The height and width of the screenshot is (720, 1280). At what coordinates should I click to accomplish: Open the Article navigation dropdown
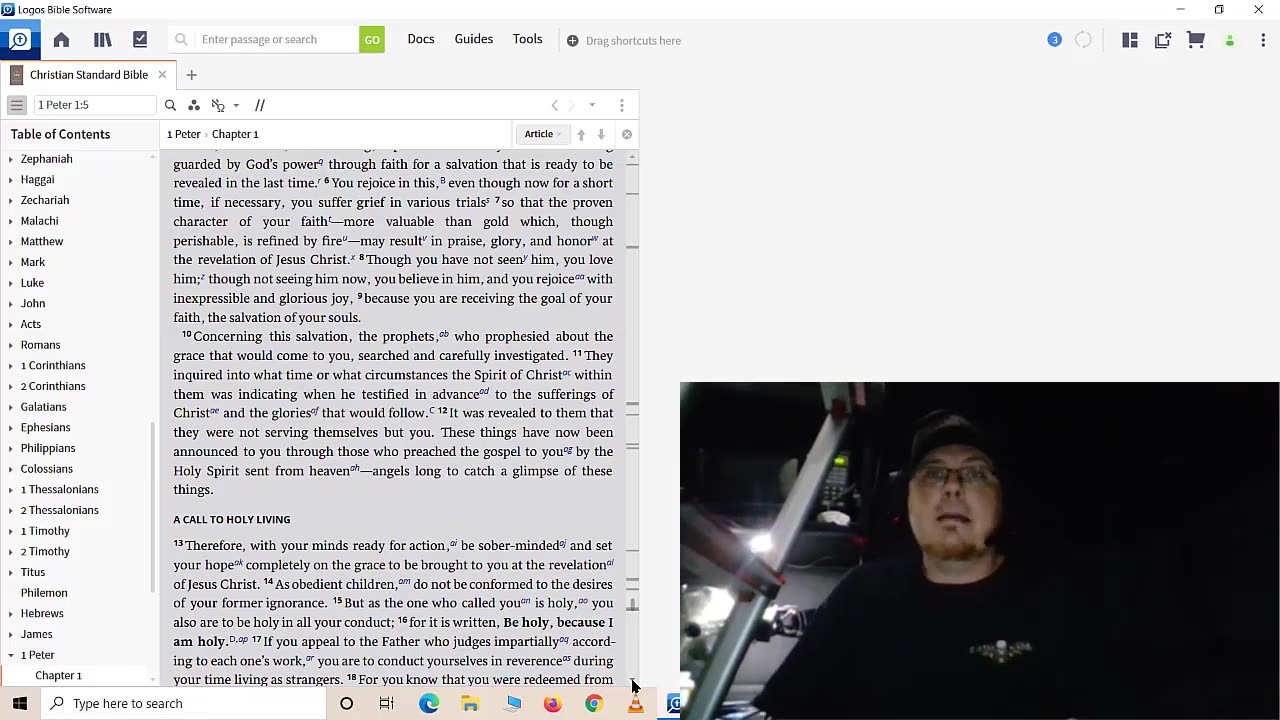(543, 134)
